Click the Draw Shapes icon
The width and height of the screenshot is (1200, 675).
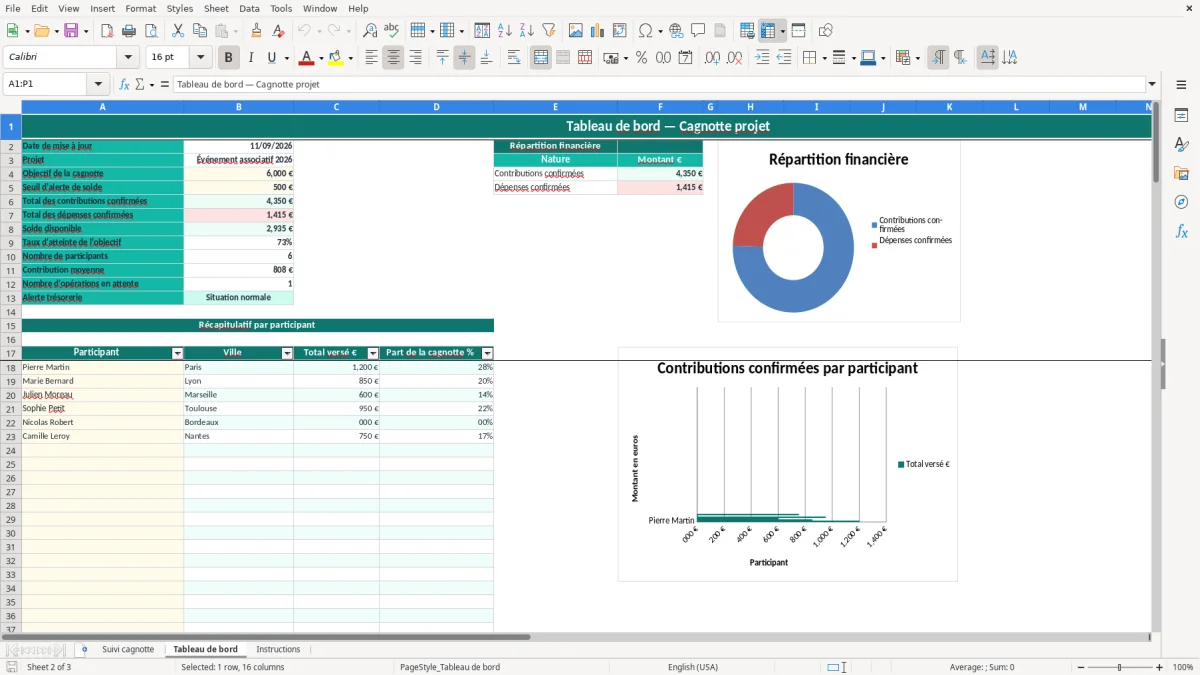pos(825,31)
